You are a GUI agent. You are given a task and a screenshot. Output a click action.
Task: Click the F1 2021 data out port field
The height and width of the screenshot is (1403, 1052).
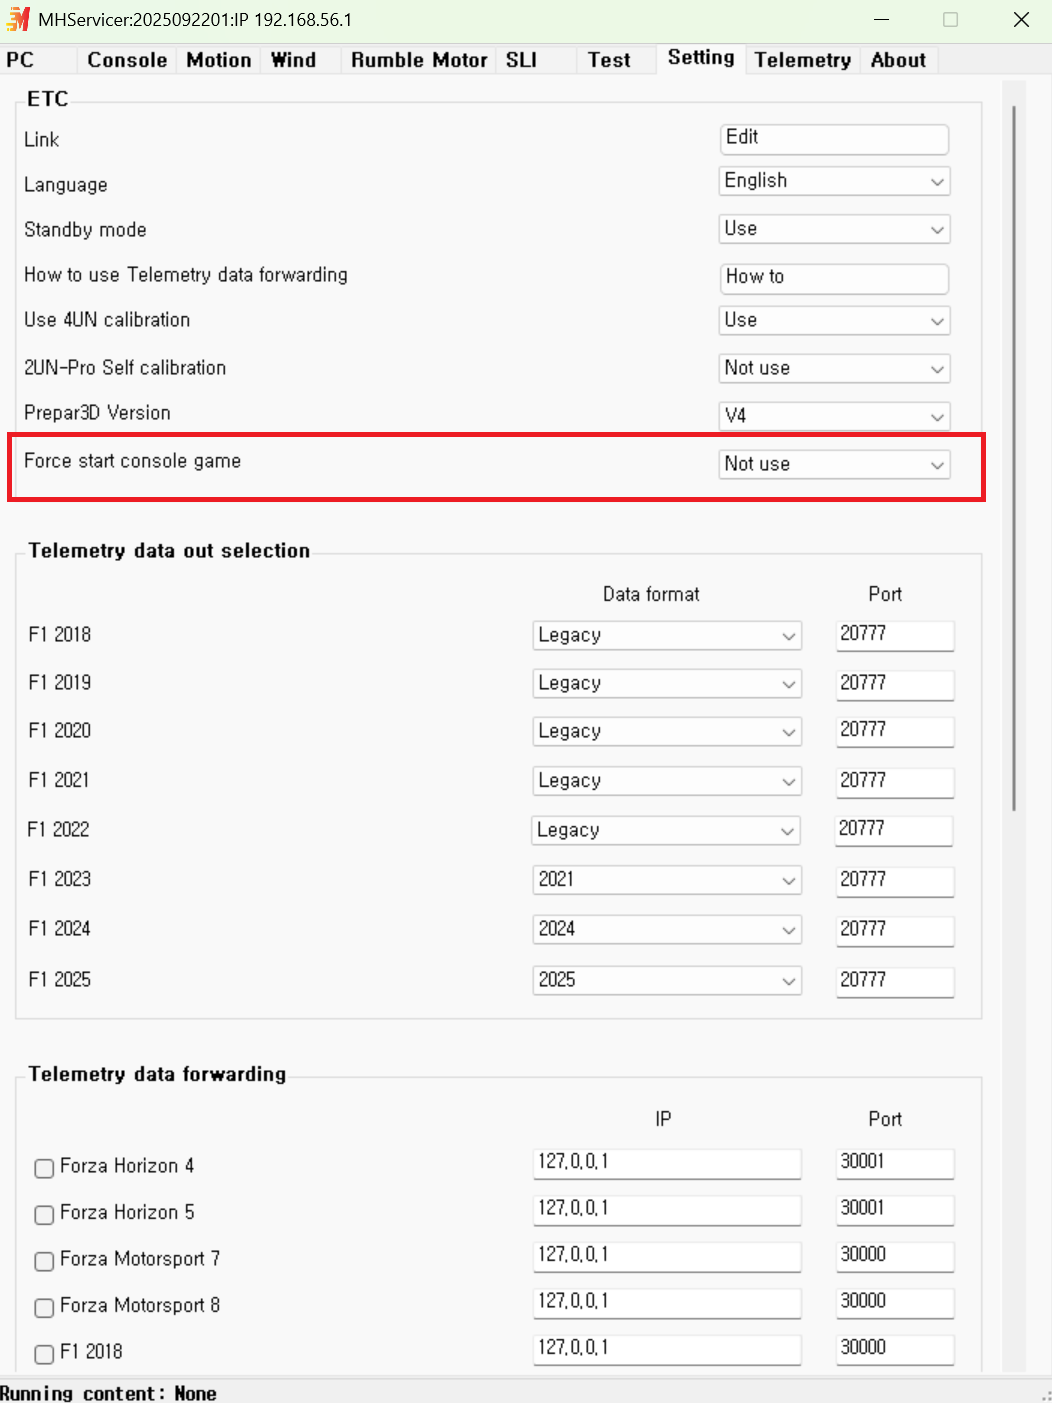[895, 781]
